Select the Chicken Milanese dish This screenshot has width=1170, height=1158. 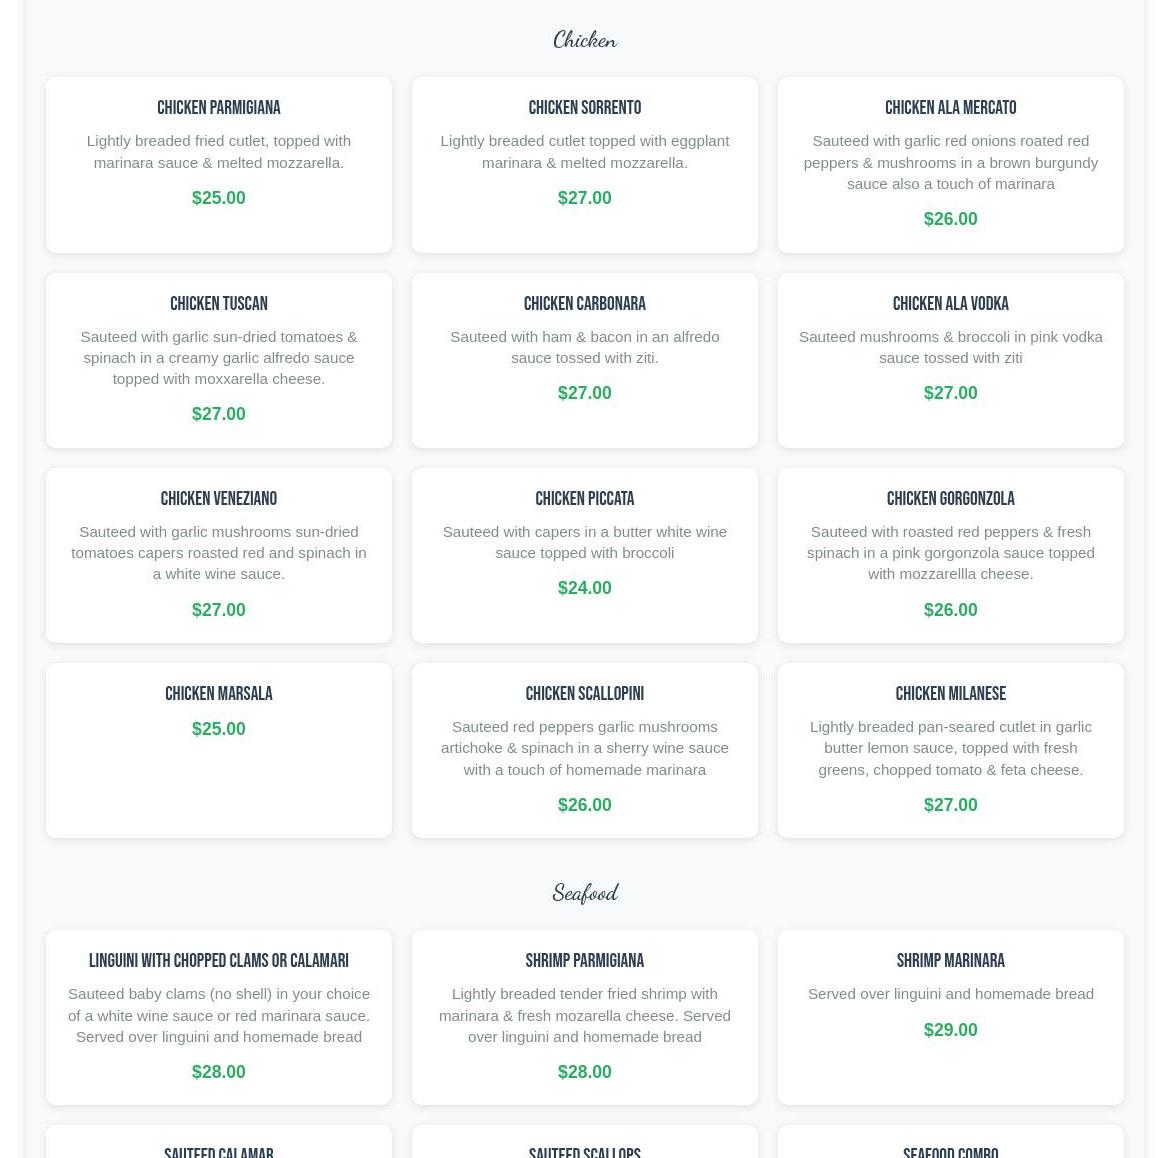pyautogui.click(x=951, y=751)
